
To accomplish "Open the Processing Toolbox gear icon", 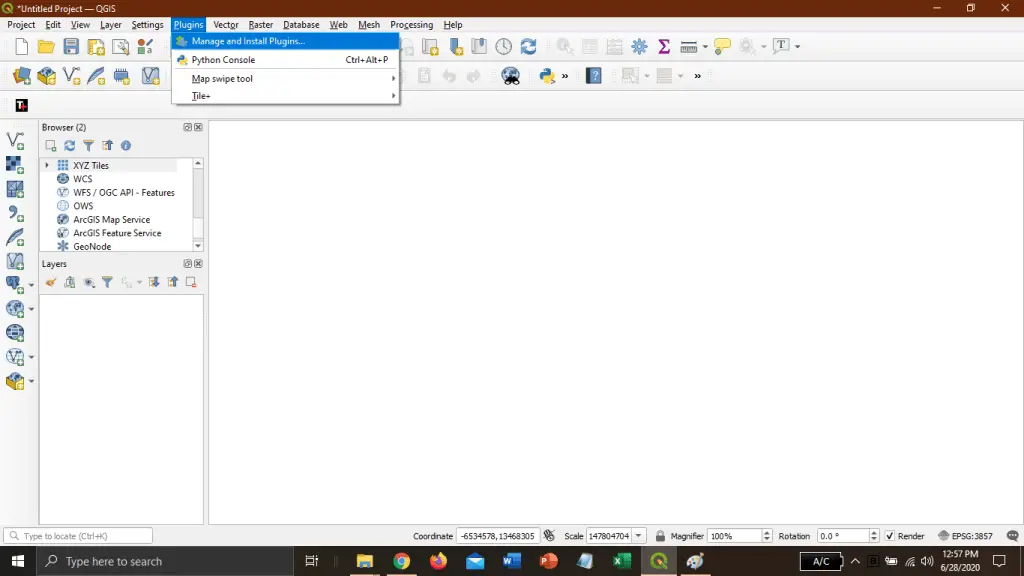I will (639, 46).
